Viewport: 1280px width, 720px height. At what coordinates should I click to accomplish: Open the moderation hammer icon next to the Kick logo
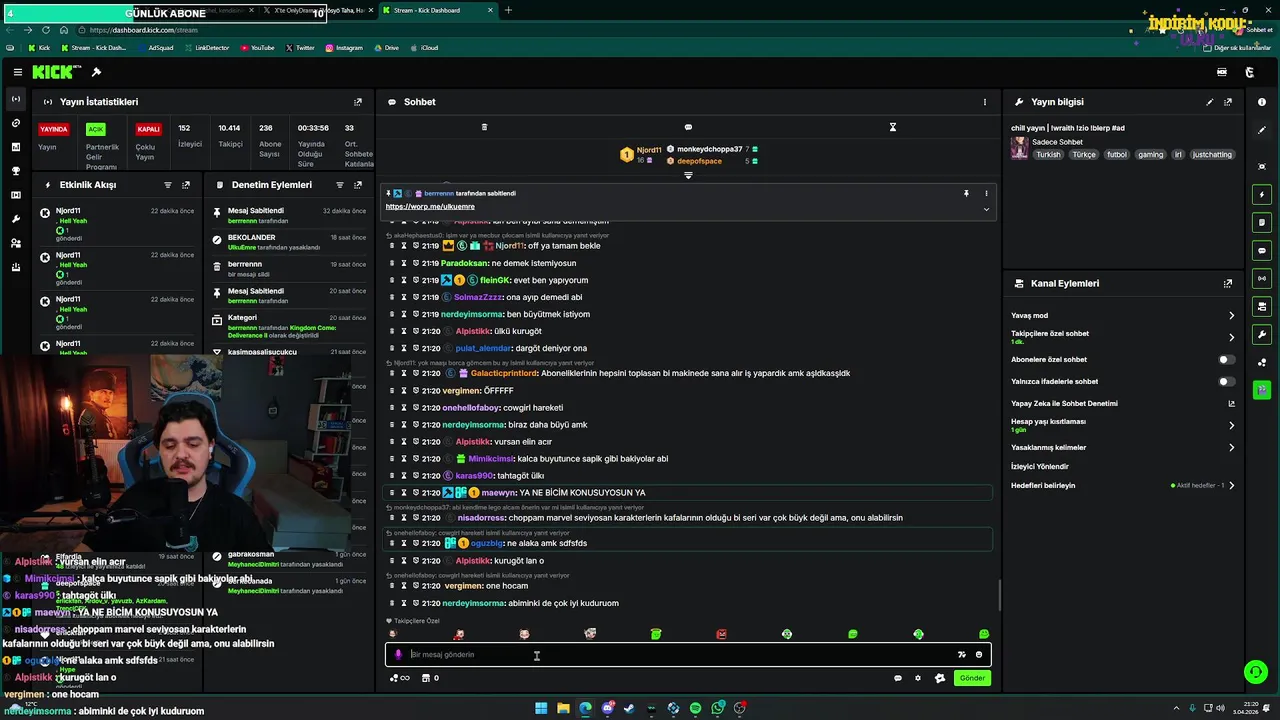(96, 72)
